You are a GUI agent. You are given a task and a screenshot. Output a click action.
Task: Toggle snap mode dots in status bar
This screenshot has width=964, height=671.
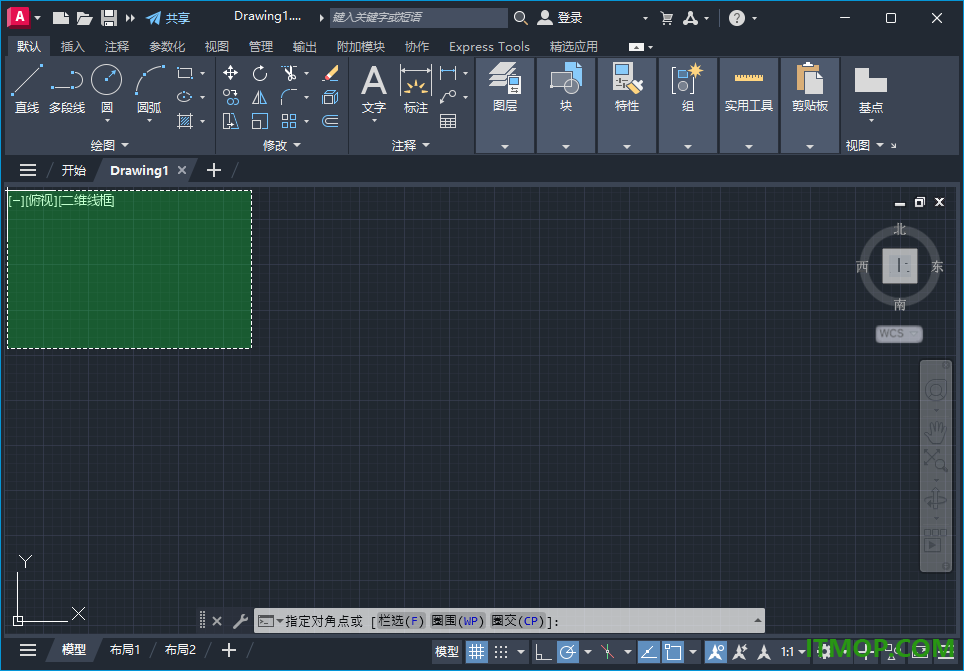pyautogui.click(x=501, y=651)
